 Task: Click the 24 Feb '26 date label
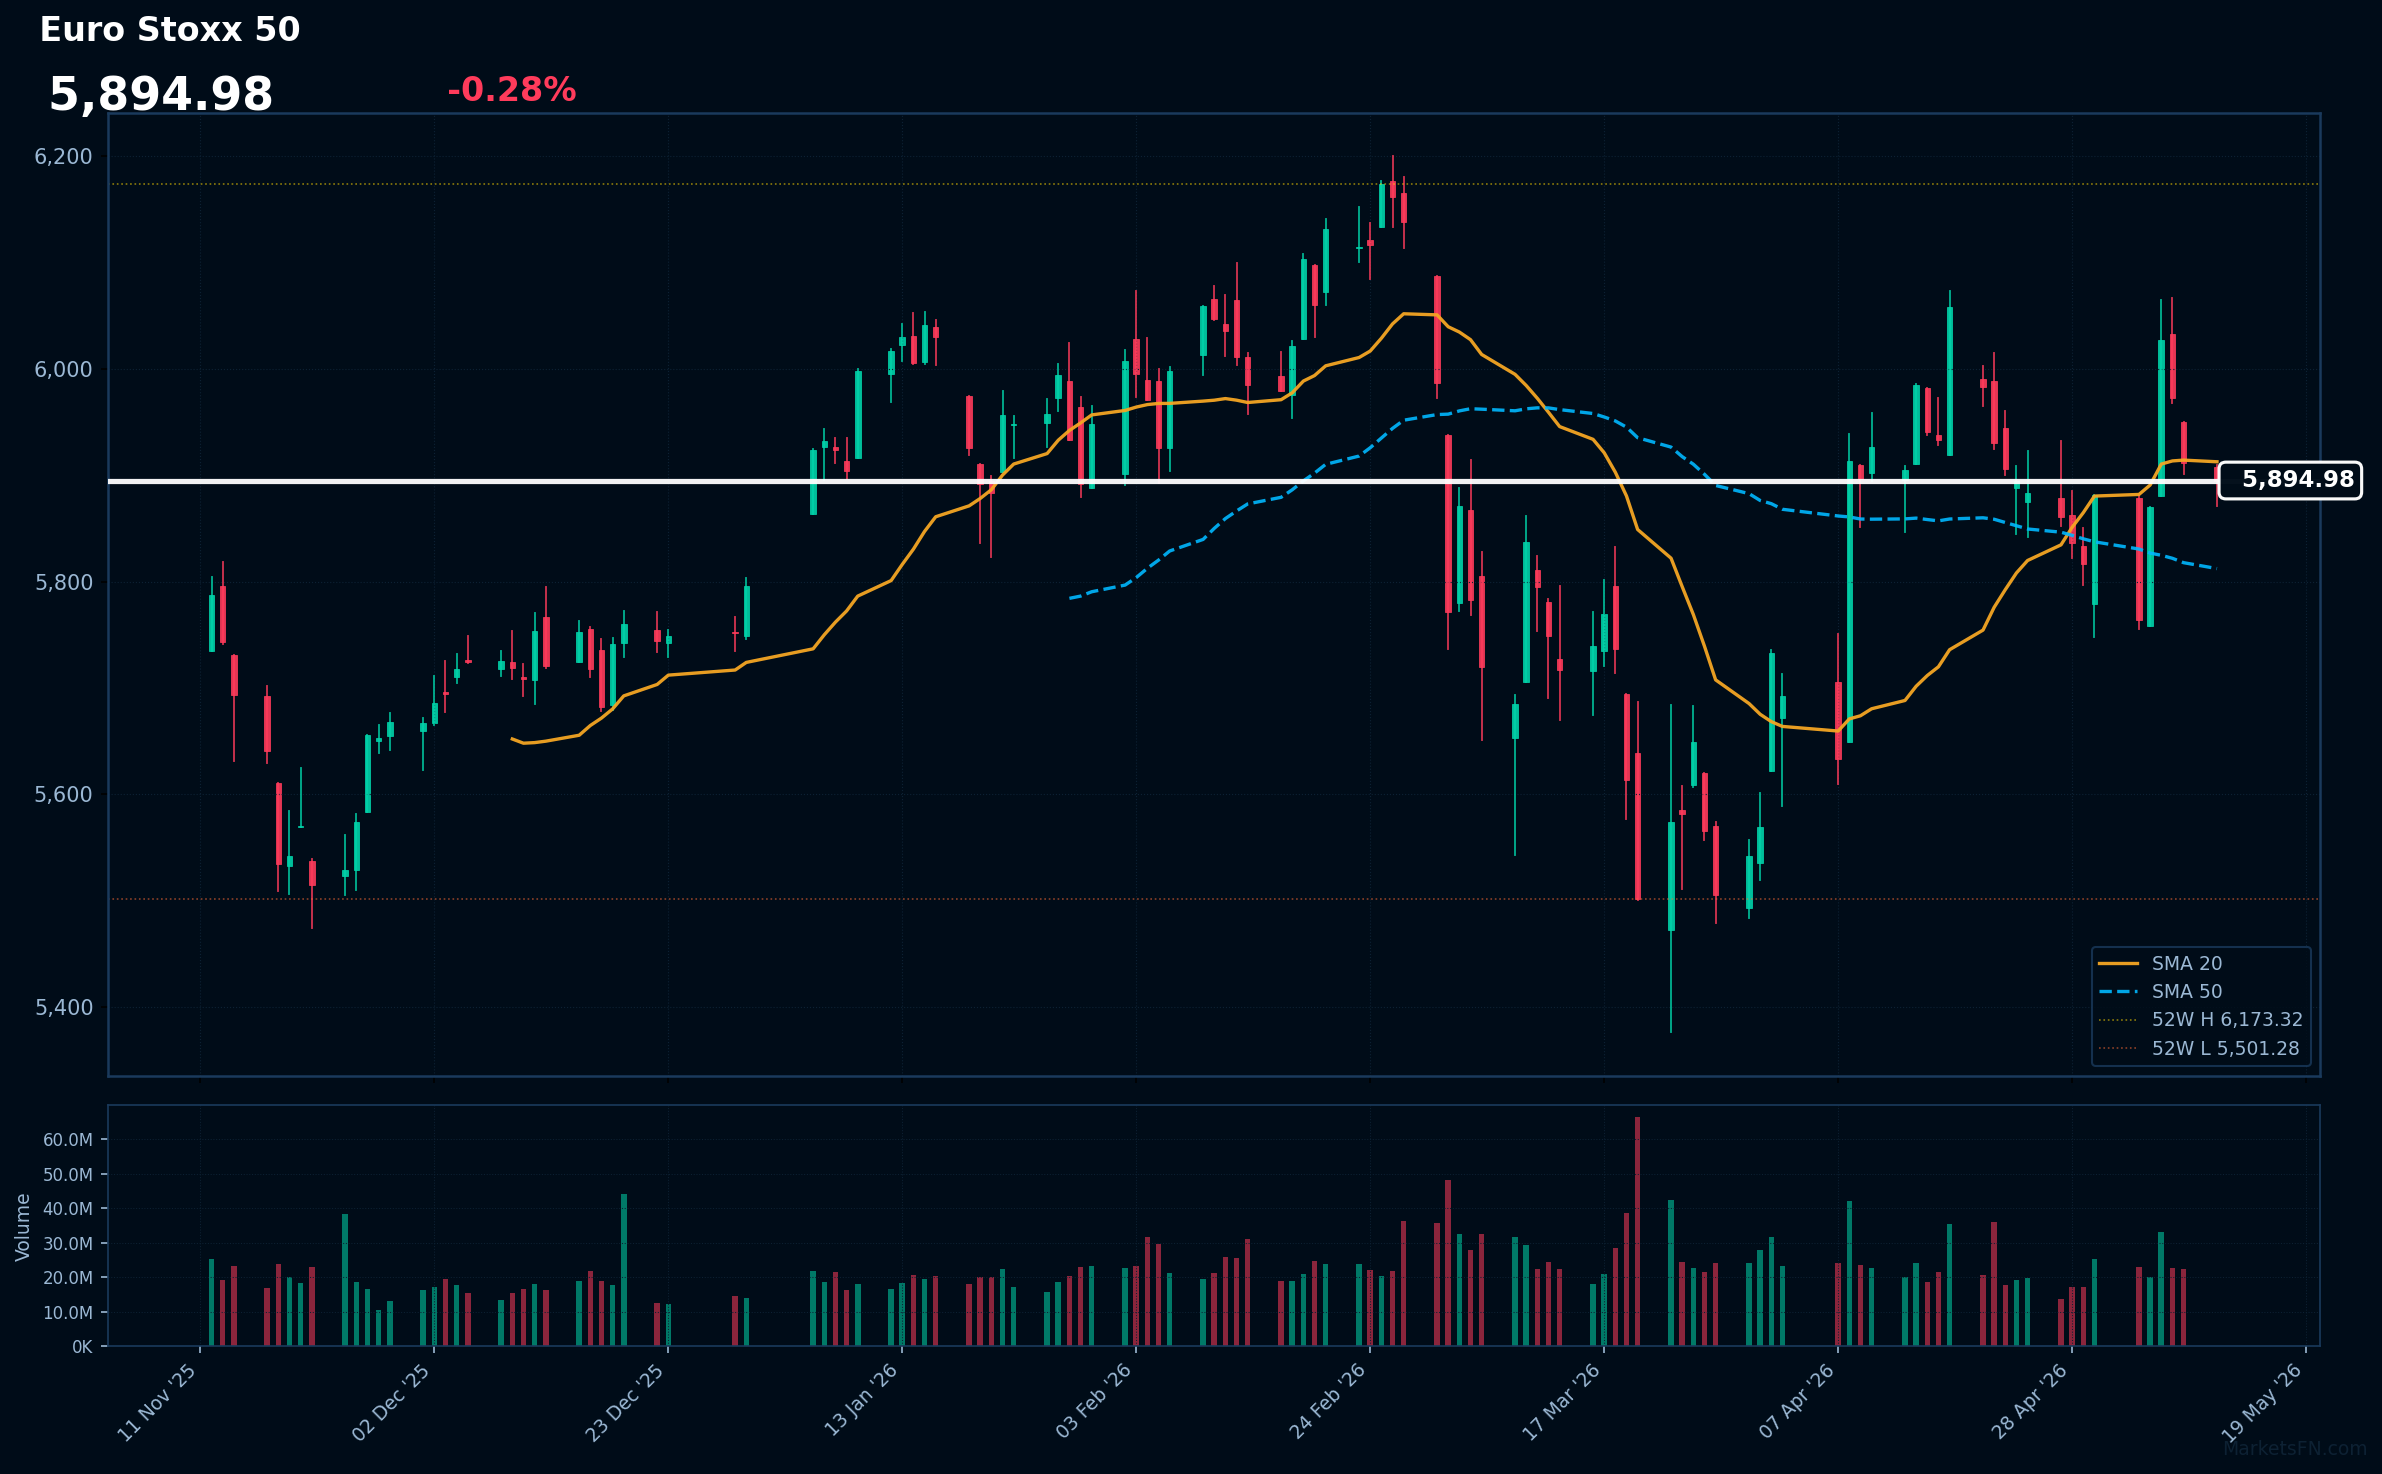(x=1327, y=1402)
